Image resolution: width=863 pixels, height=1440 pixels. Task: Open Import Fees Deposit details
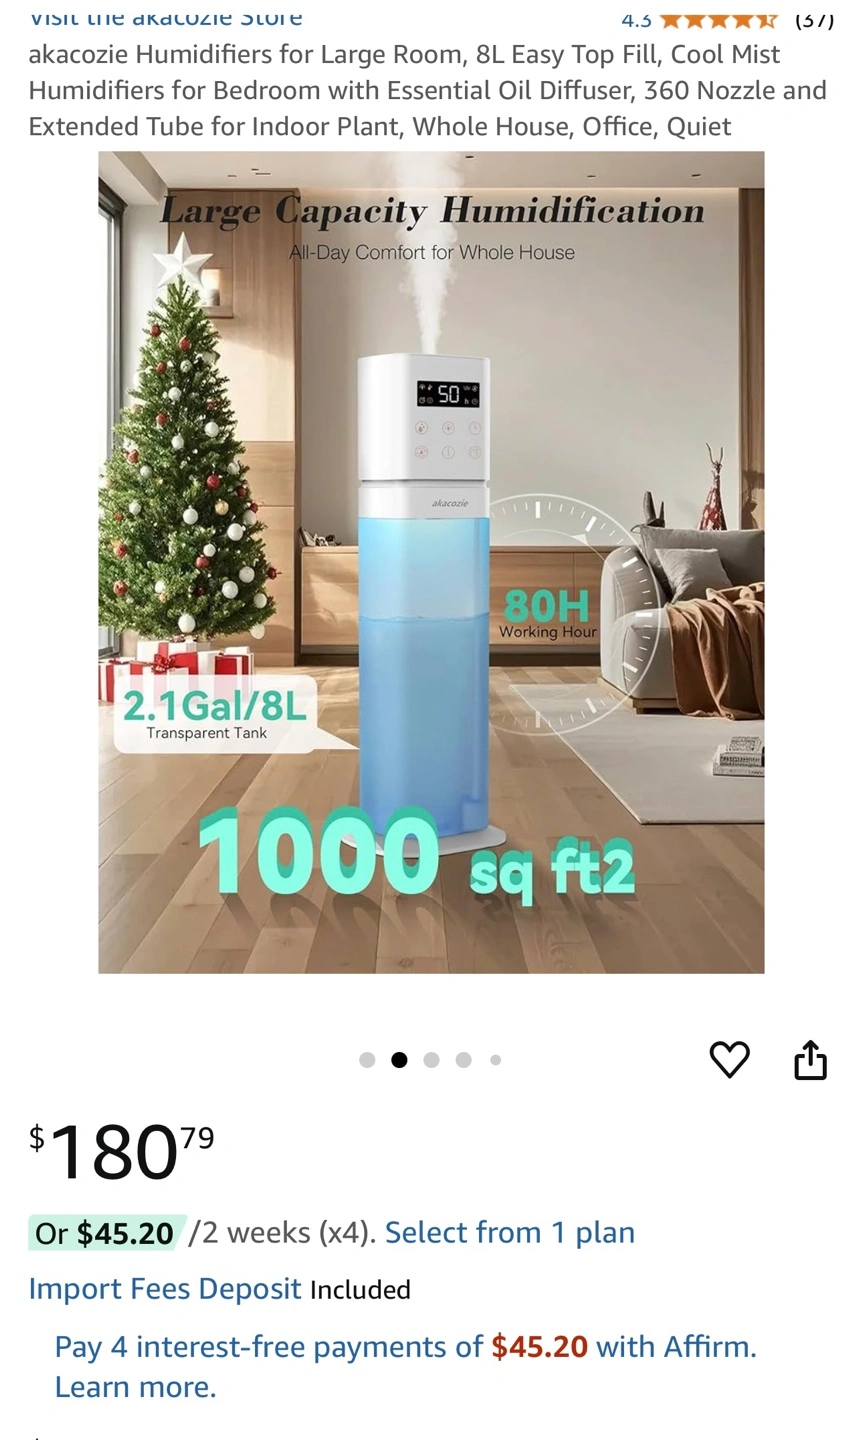[165, 1288]
